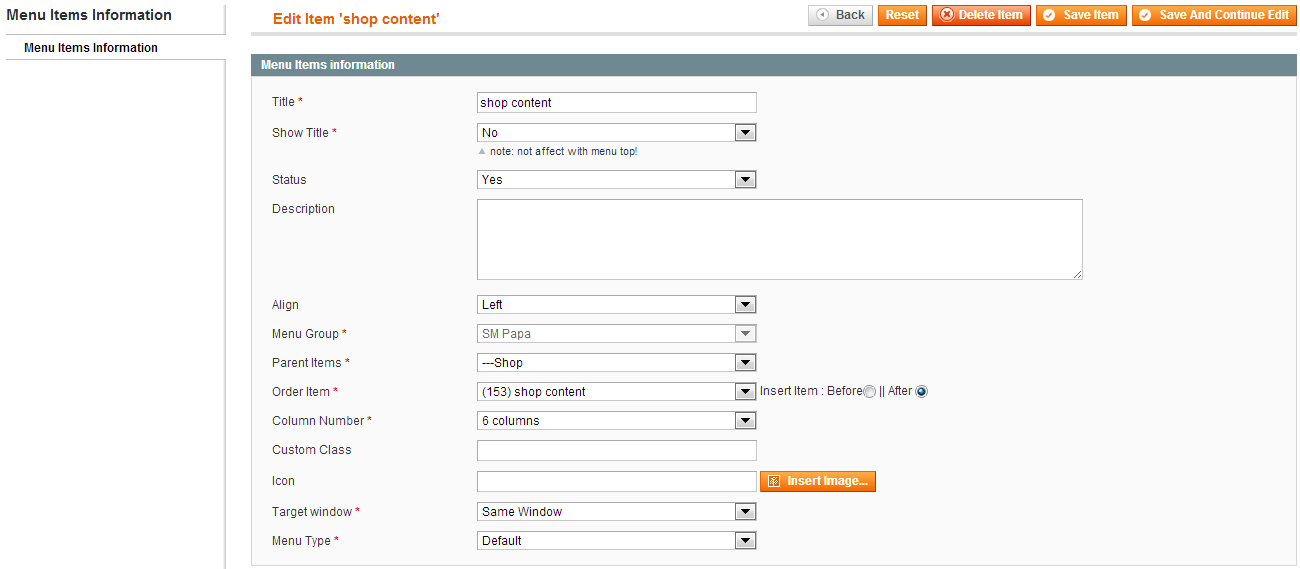
Task: Open the Parent Items dropdown
Action: [617, 363]
